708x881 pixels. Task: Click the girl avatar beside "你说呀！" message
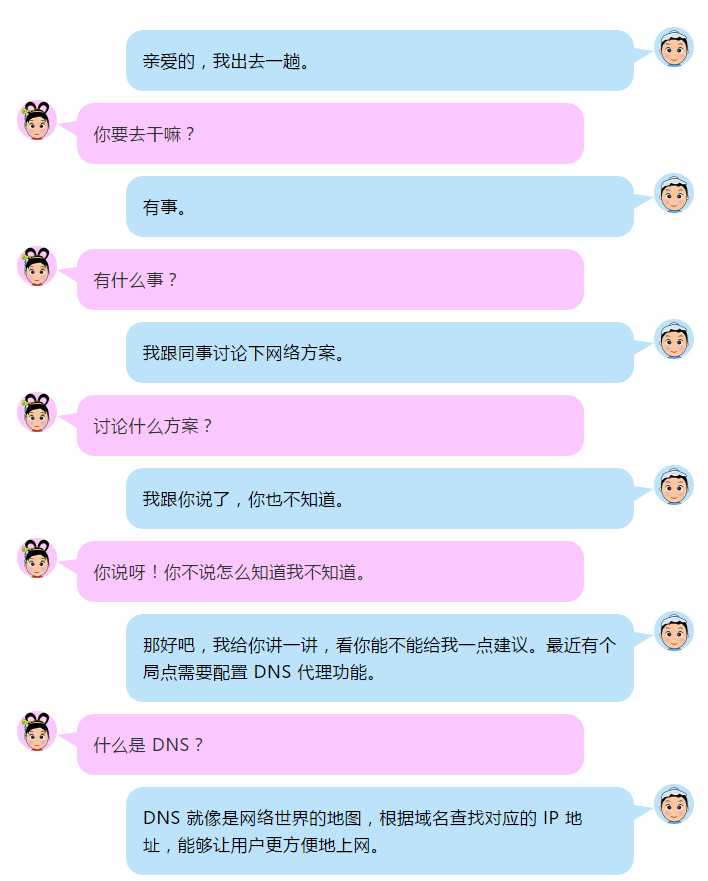(x=37, y=558)
